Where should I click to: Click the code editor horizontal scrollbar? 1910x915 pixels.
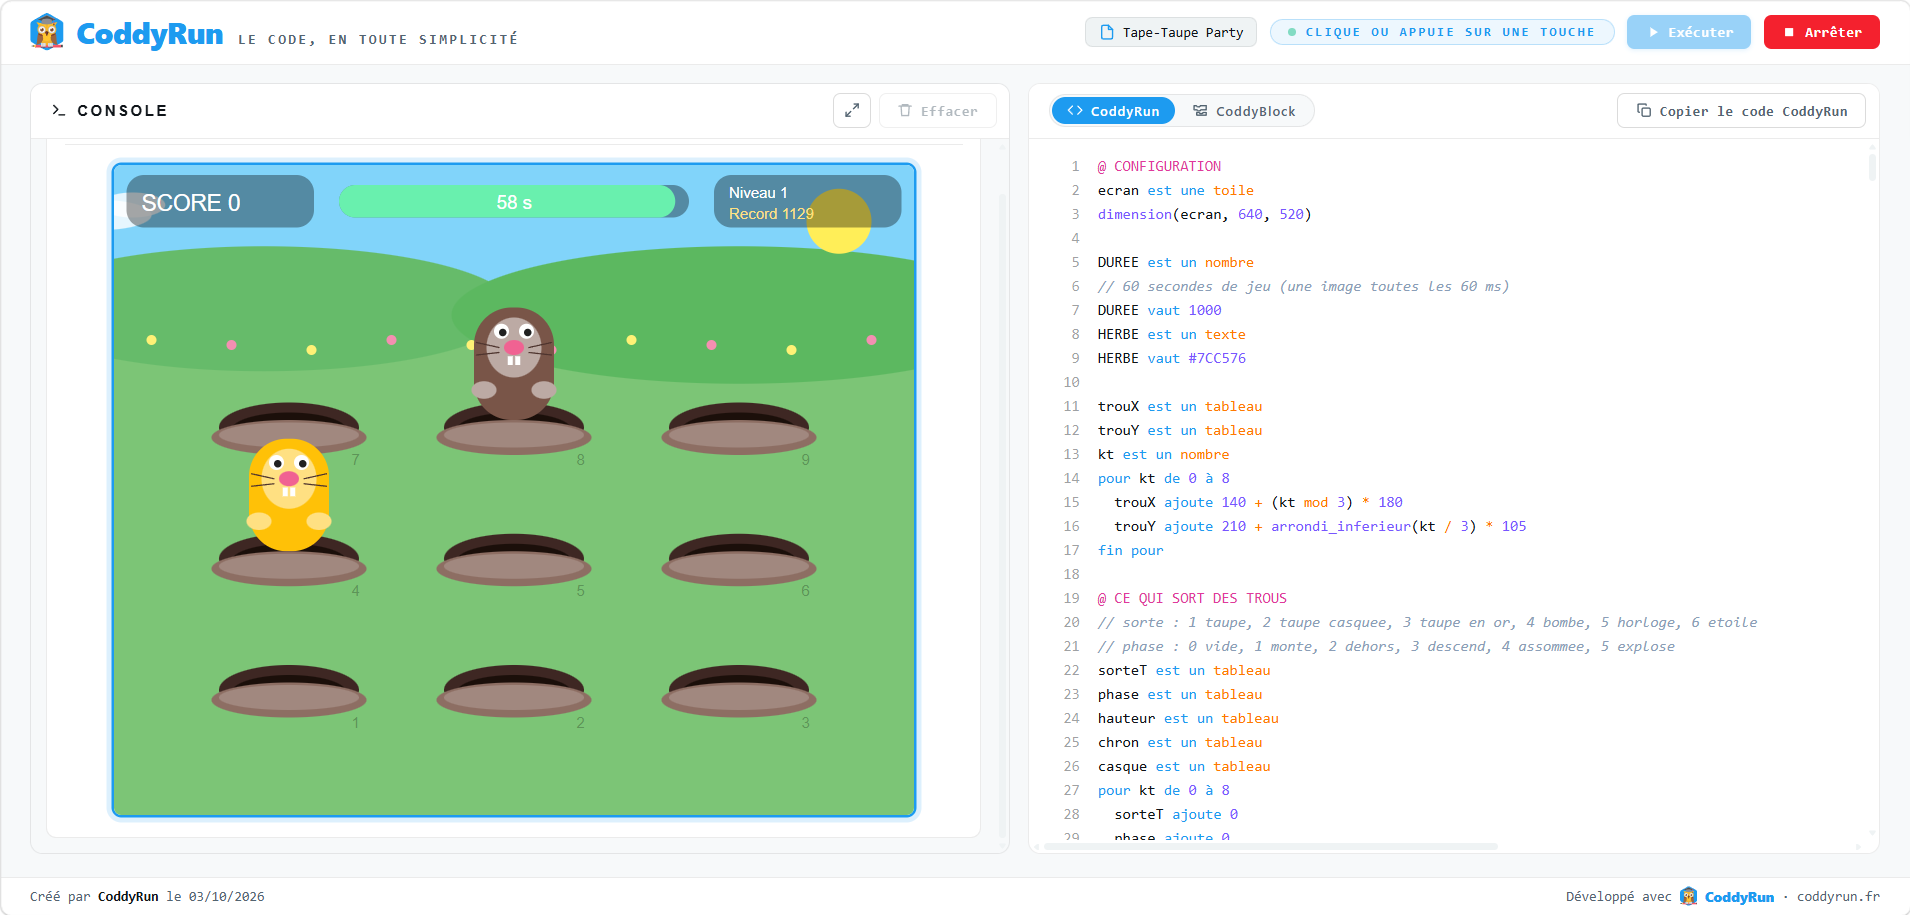point(1270,847)
